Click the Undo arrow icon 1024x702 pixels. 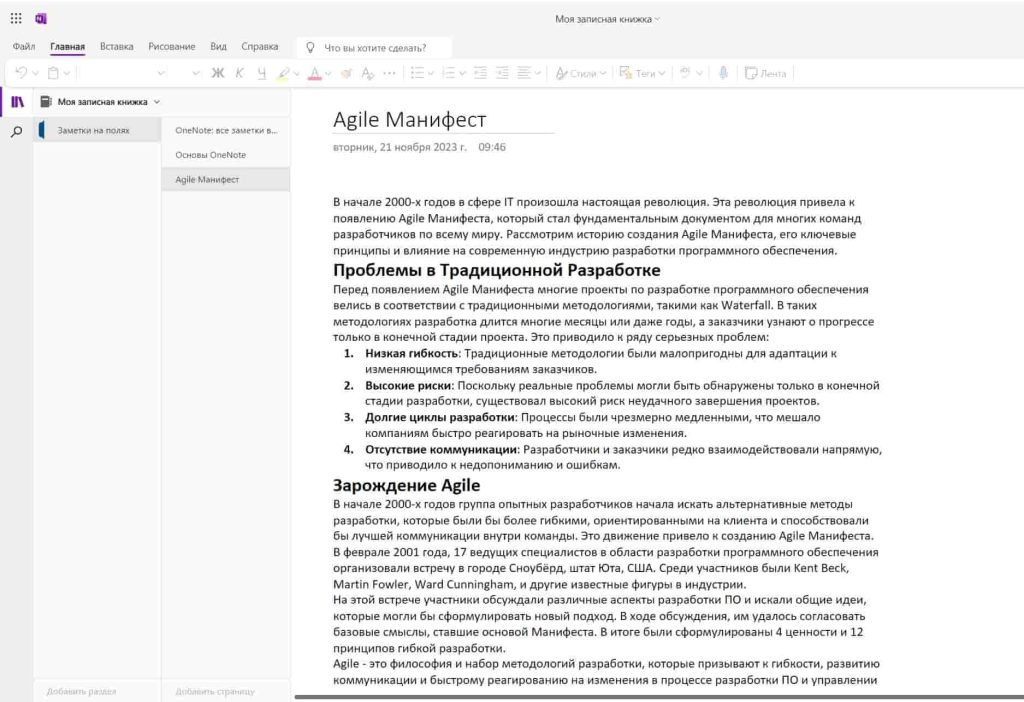point(21,73)
